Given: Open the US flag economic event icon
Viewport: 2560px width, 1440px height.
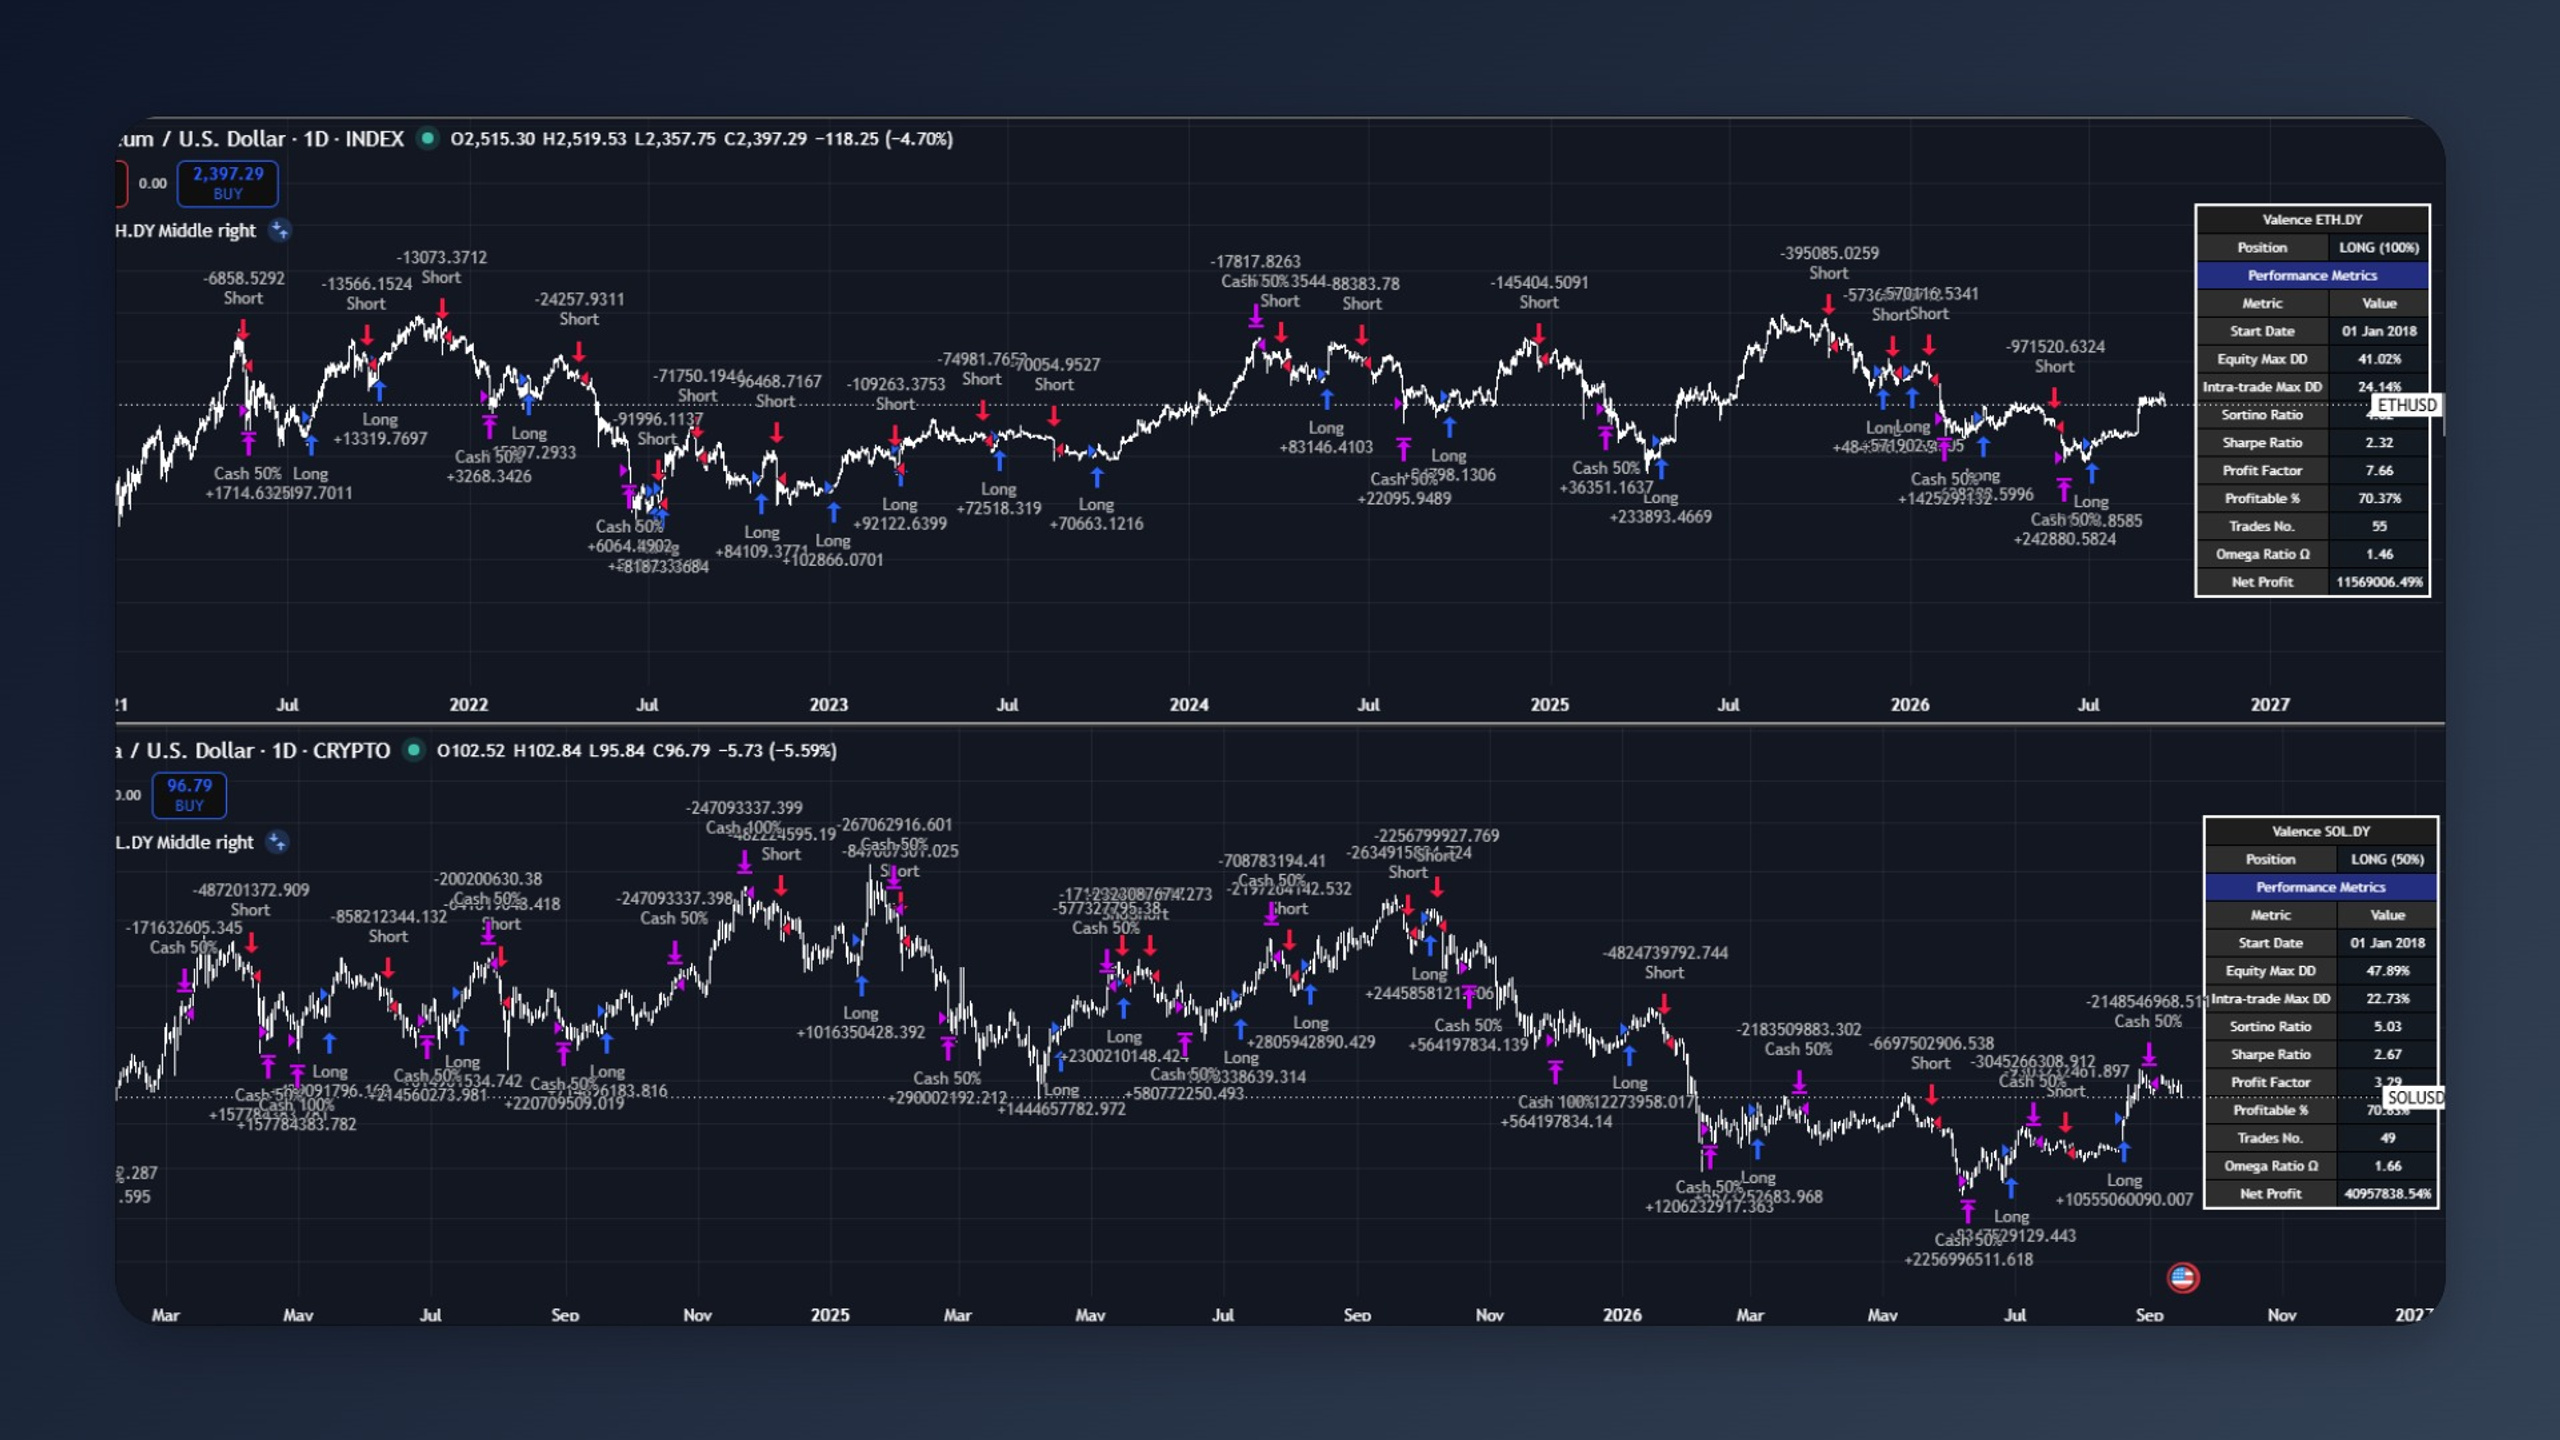Looking at the screenshot, I should 2183,1277.
